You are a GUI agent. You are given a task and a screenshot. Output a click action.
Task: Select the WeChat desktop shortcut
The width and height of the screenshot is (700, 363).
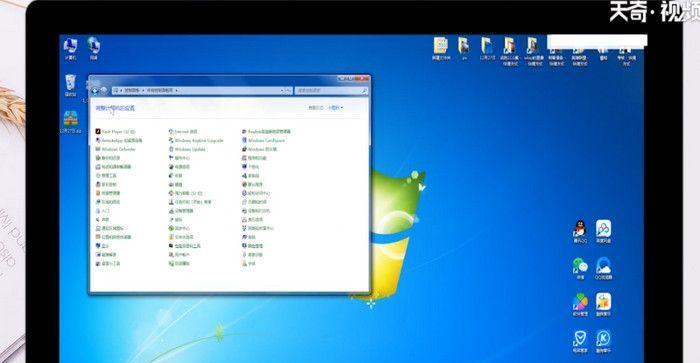coord(580,268)
